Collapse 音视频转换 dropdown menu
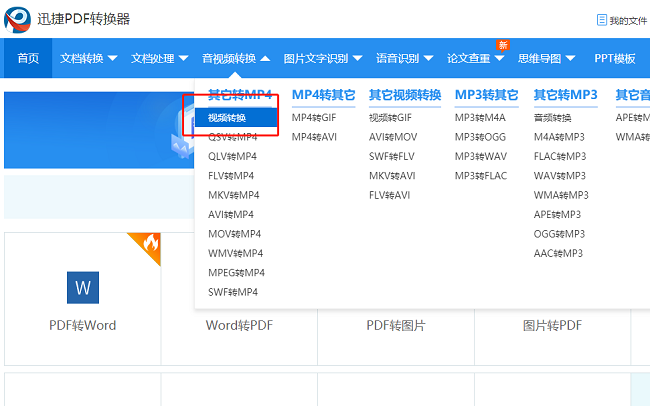650x406 pixels. coord(236,58)
